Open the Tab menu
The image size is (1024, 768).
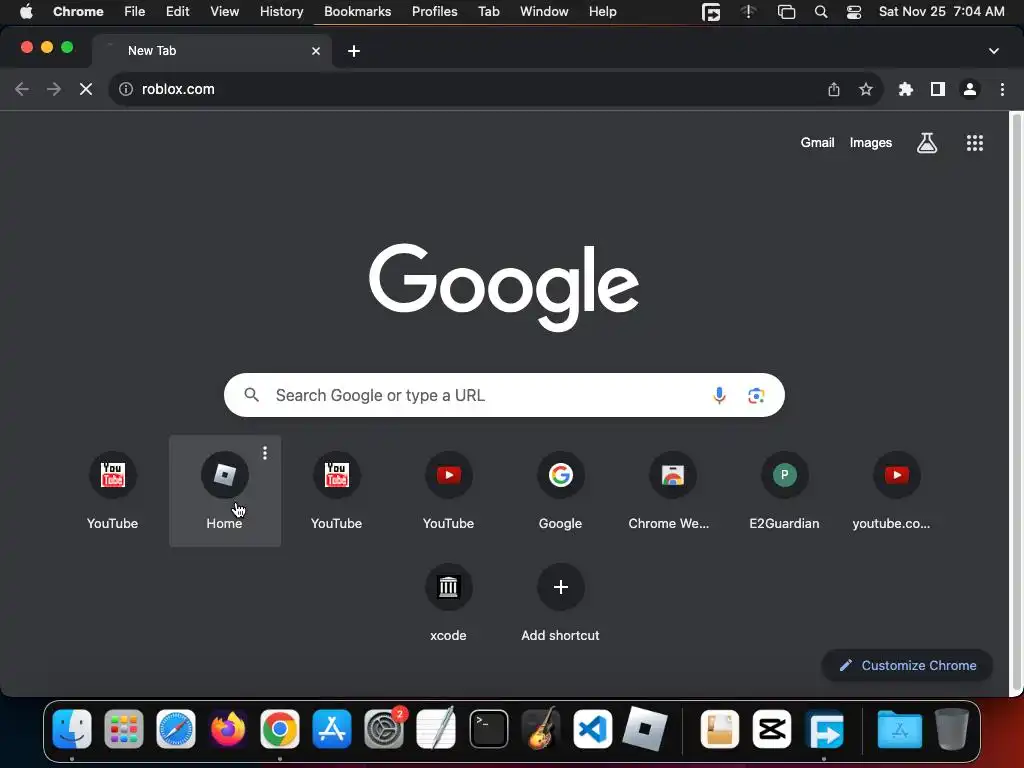[x=488, y=11]
